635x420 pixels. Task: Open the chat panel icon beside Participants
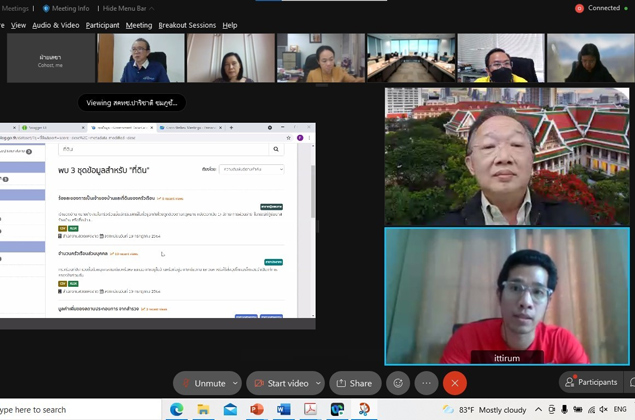(x=631, y=382)
